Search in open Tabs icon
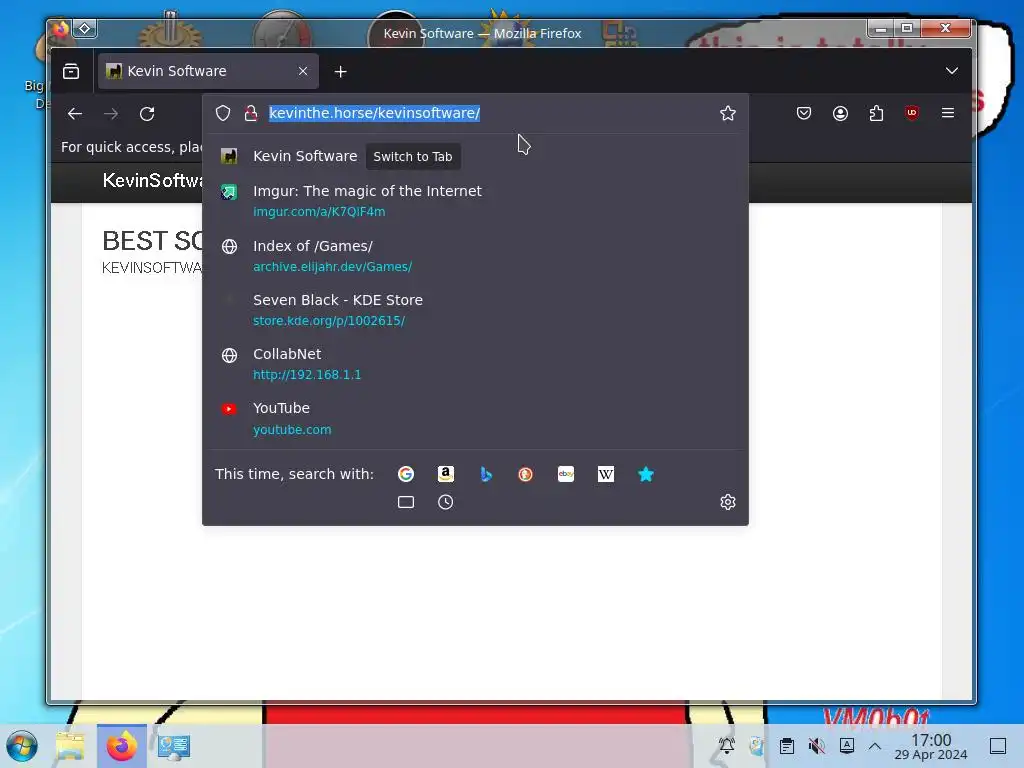The height and width of the screenshot is (768, 1024). pos(406,502)
